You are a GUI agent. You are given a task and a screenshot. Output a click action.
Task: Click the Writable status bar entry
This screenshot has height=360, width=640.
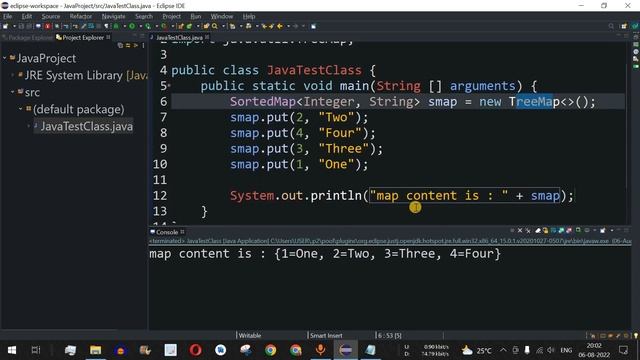pos(250,336)
